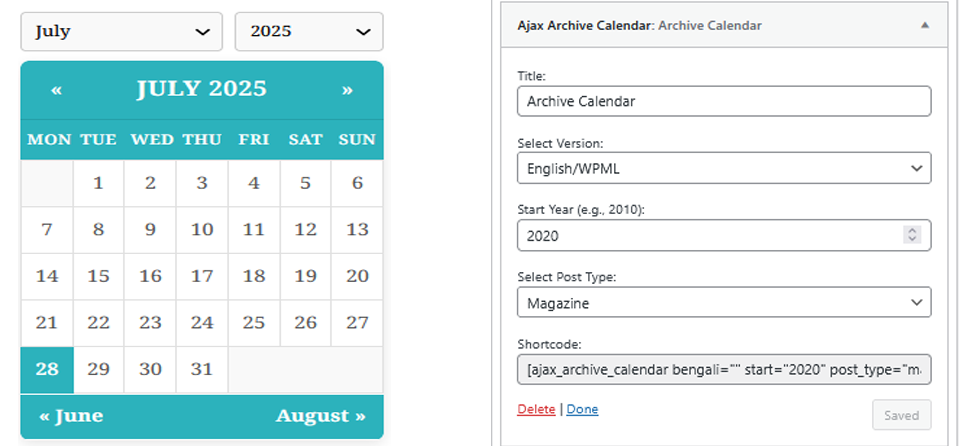Go to previous month with « arrow

pos(56,90)
